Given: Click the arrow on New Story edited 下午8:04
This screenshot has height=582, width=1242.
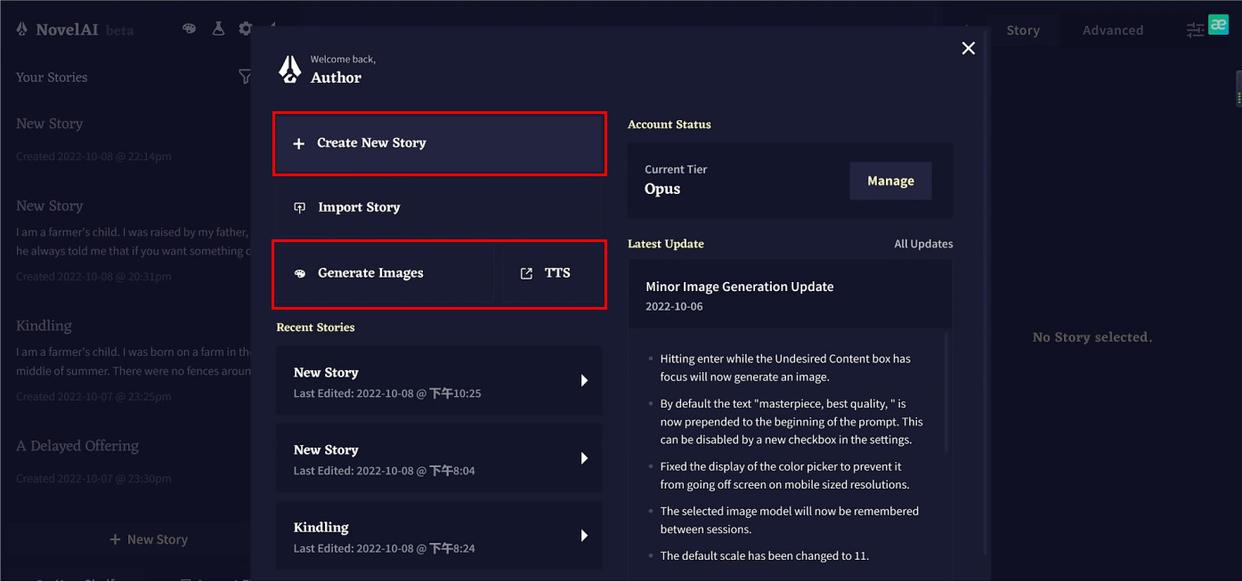Looking at the screenshot, I should [x=584, y=458].
